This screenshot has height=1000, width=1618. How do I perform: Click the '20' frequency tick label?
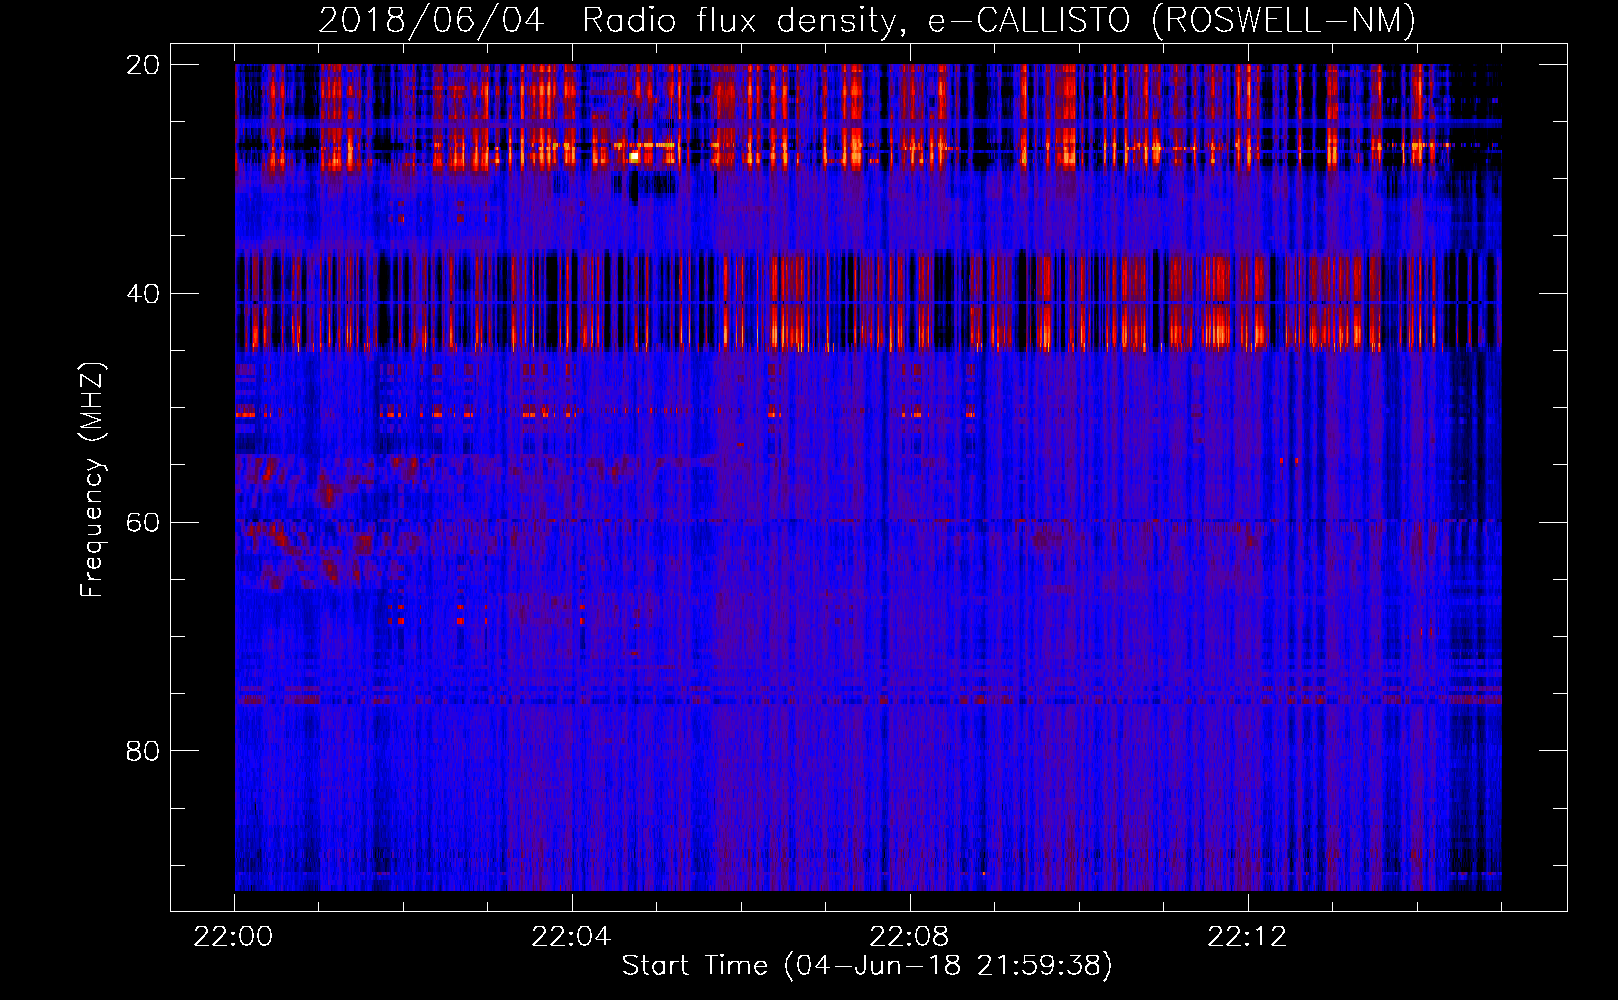(x=143, y=65)
